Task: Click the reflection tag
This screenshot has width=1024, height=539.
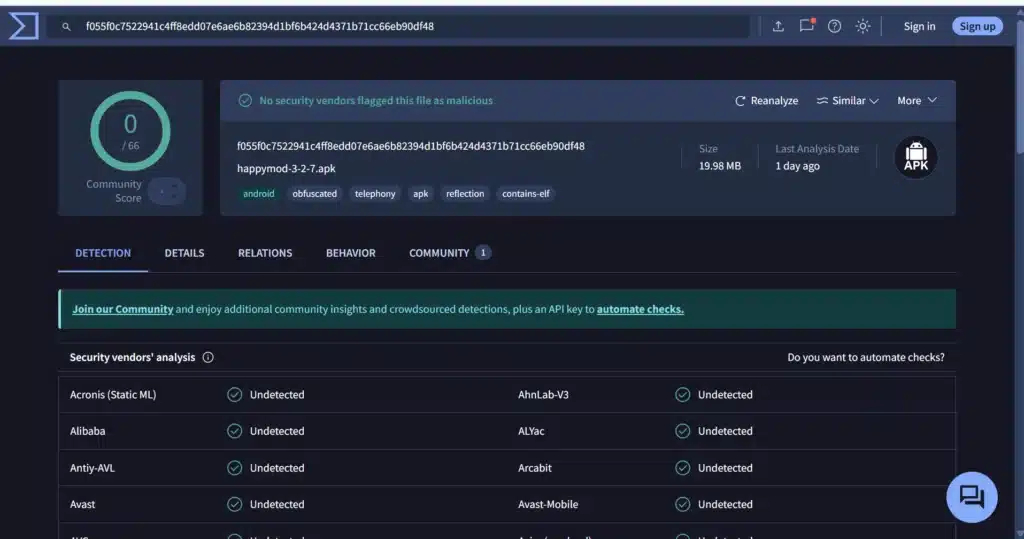Action: tap(465, 193)
